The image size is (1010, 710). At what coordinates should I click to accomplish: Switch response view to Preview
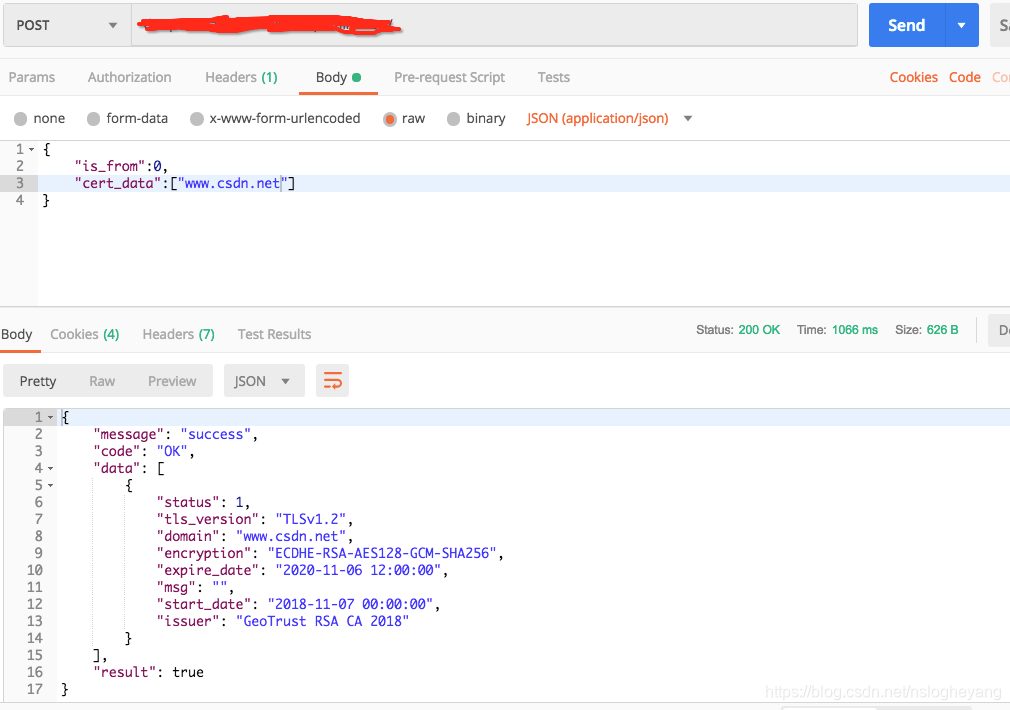[172, 381]
